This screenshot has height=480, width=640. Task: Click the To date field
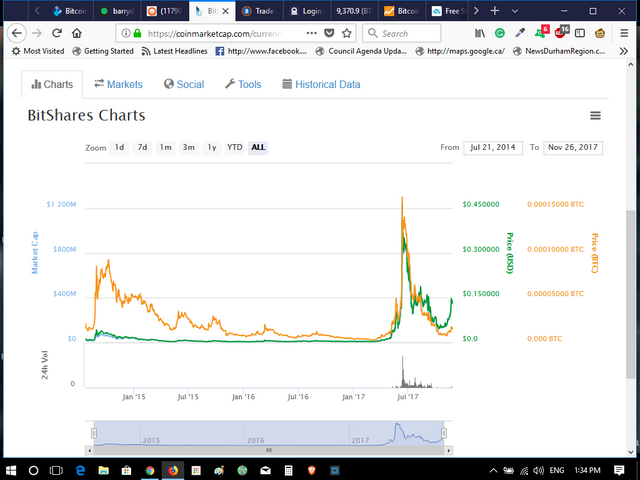click(573, 147)
